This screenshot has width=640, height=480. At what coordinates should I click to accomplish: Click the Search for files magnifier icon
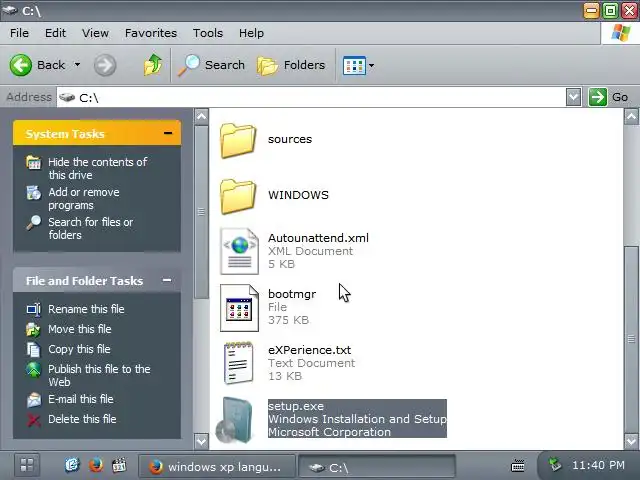[34, 222]
